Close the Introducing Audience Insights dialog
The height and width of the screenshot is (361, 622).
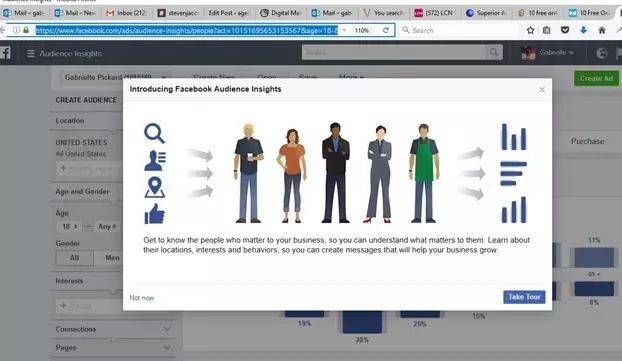[542, 90]
